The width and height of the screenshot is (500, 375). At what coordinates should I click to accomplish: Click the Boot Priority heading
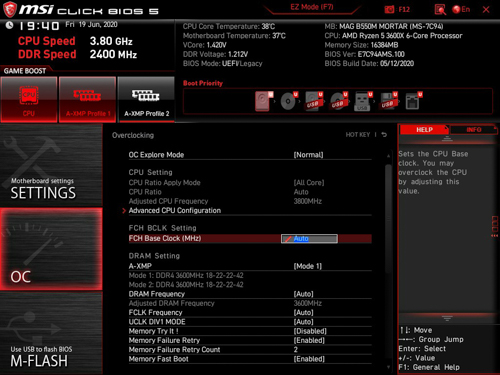pyautogui.click(x=203, y=83)
